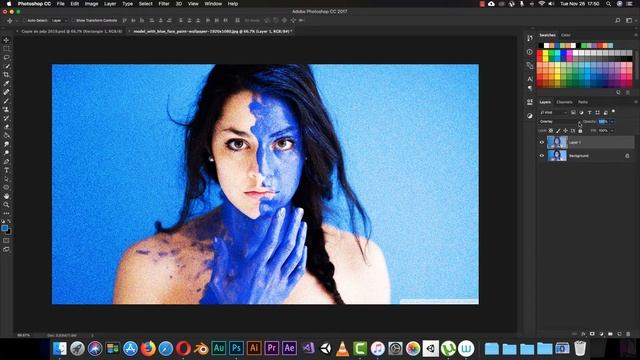This screenshot has height=360, width=640.
Task: Launch Premiere Pro from the Dock
Action: (x=271, y=348)
